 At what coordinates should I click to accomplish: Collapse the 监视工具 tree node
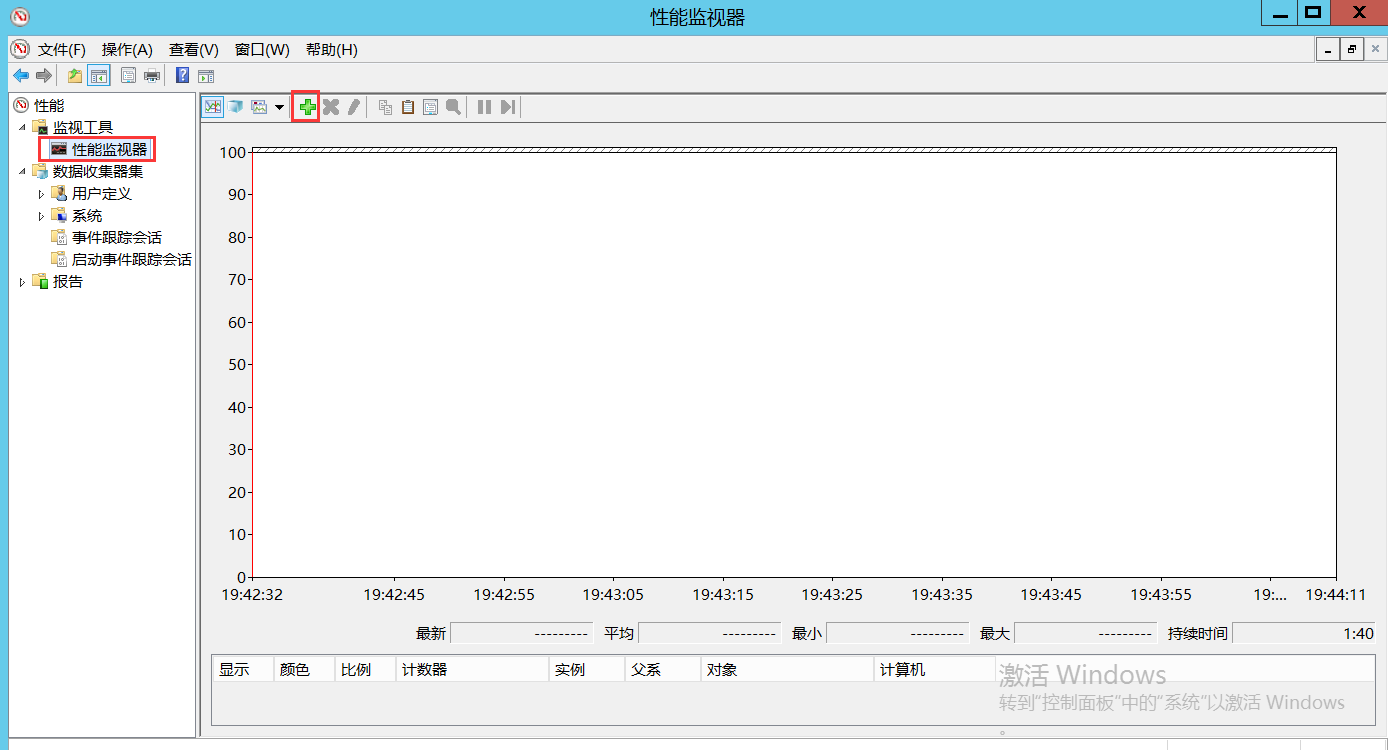(x=22, y=128)
